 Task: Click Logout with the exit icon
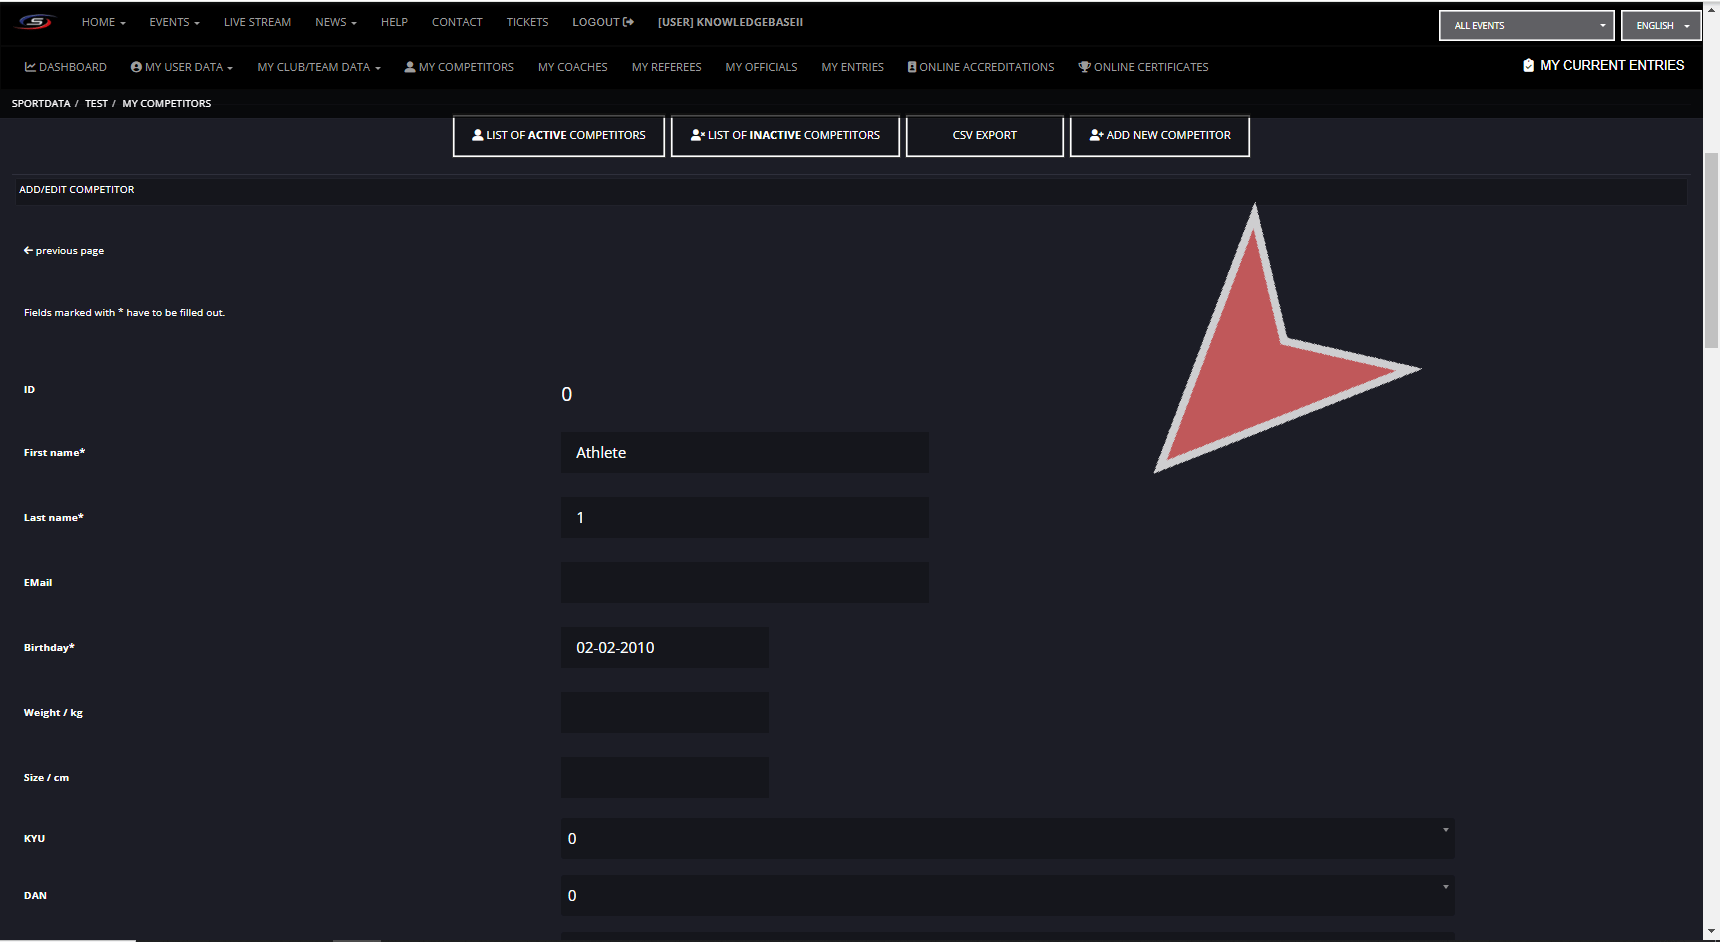click(x=603, y=22)
